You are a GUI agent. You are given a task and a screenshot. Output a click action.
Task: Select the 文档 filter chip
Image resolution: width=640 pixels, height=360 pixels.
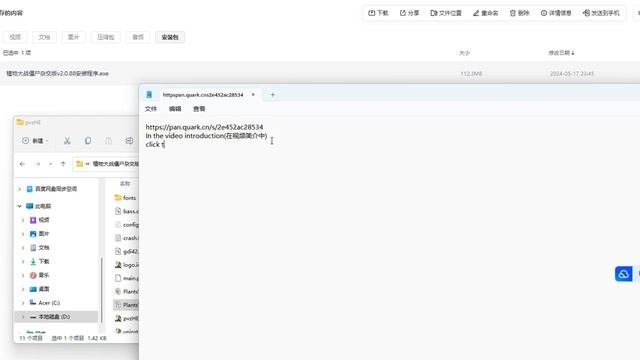click(x=44, y=37)
